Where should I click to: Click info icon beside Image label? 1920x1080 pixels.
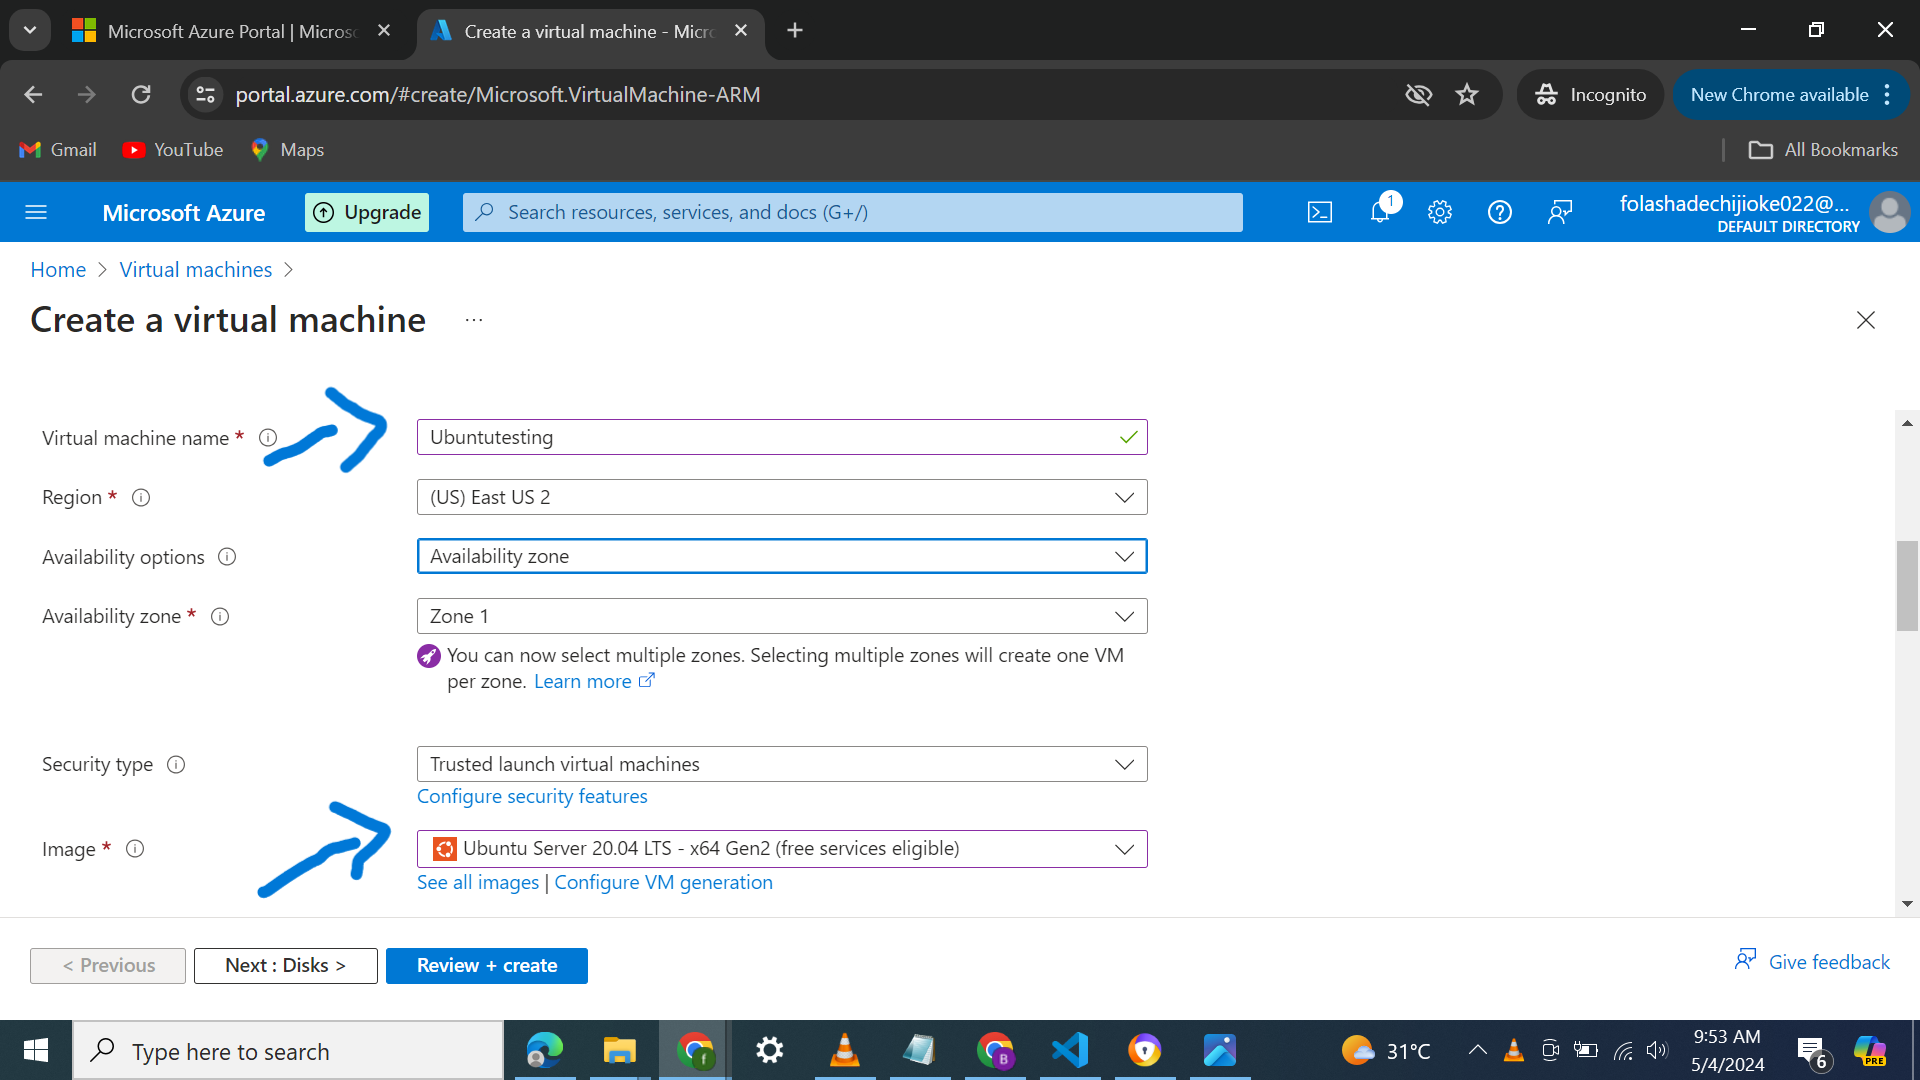[x=135, y=849]
